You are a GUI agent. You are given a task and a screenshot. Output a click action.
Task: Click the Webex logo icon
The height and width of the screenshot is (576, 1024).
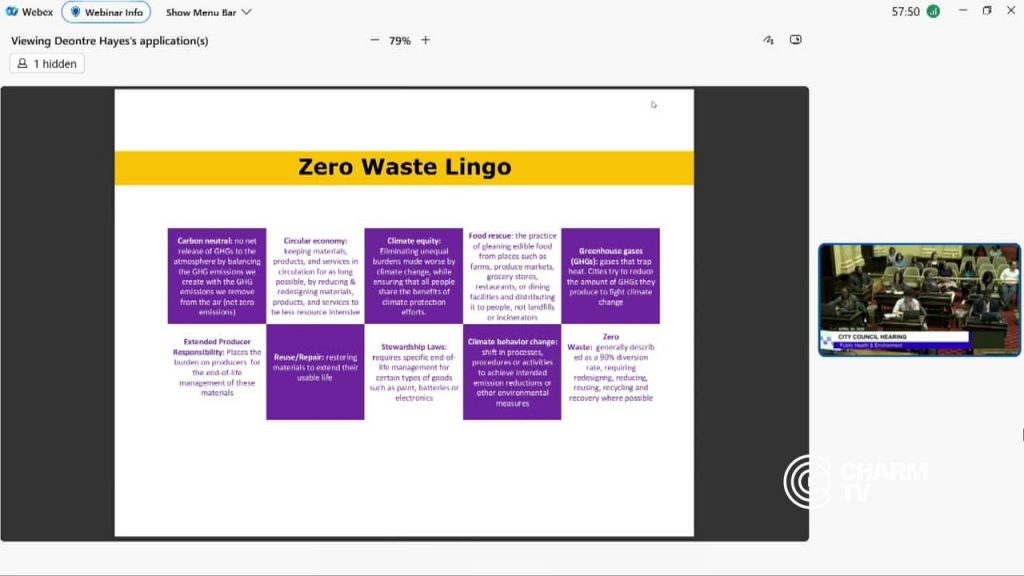click(x=12, y=12)
